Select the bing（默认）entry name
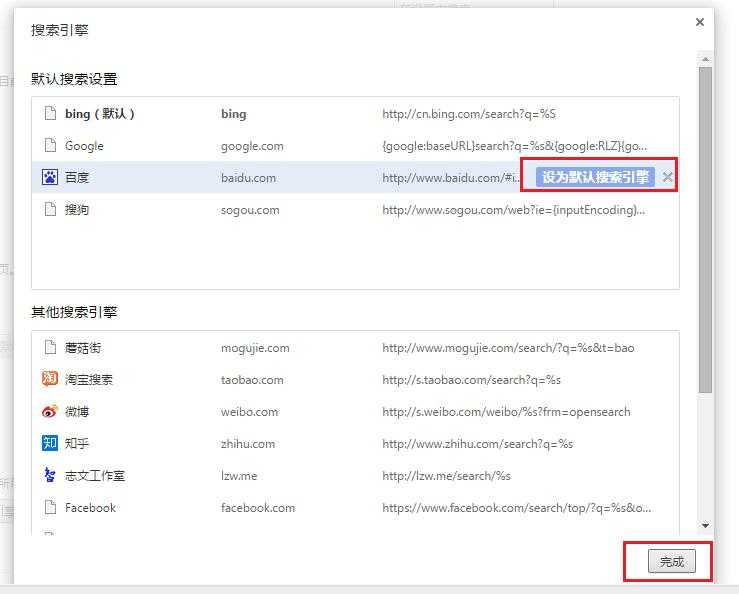This screenshot has width=739, height=594. (x=100, y=114)
